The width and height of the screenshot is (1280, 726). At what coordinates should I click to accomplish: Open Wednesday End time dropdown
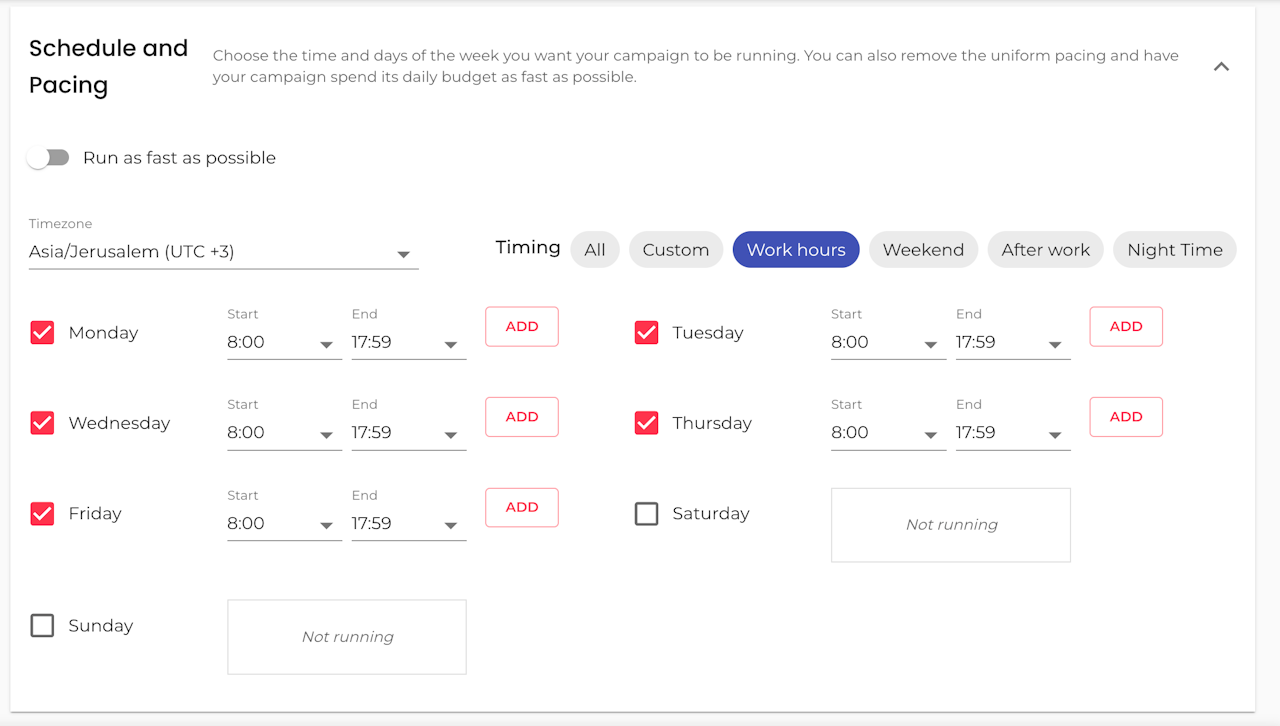408,433
